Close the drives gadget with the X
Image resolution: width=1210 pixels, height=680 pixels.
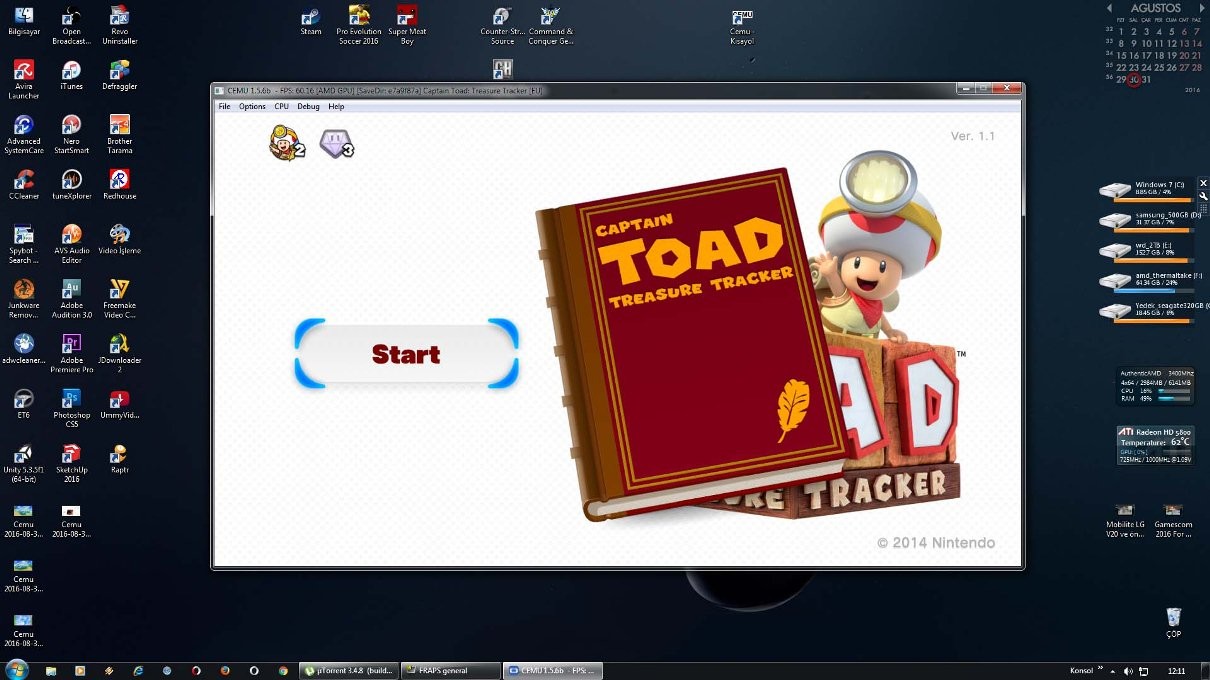(x=1203, y=183)
